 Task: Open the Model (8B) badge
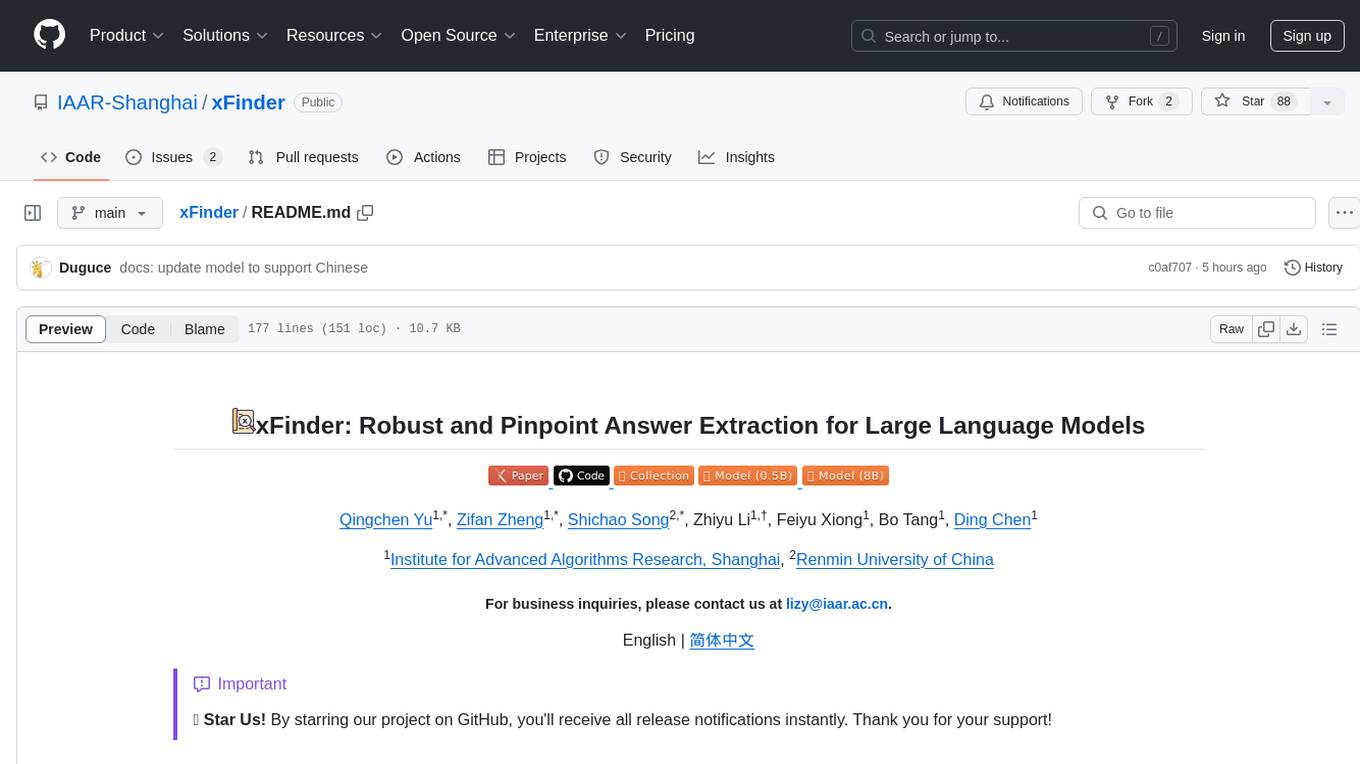pyautogui.click(x=846, y=476)
